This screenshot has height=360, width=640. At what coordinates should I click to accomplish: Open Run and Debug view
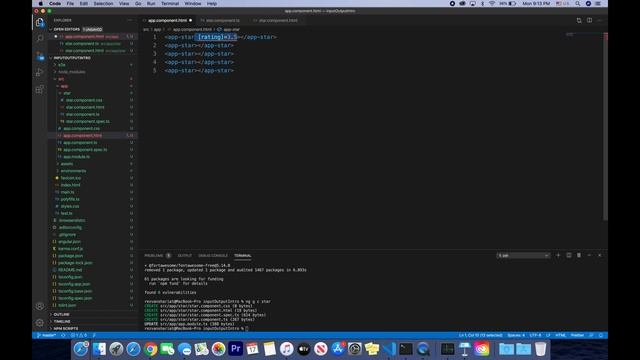40,73
